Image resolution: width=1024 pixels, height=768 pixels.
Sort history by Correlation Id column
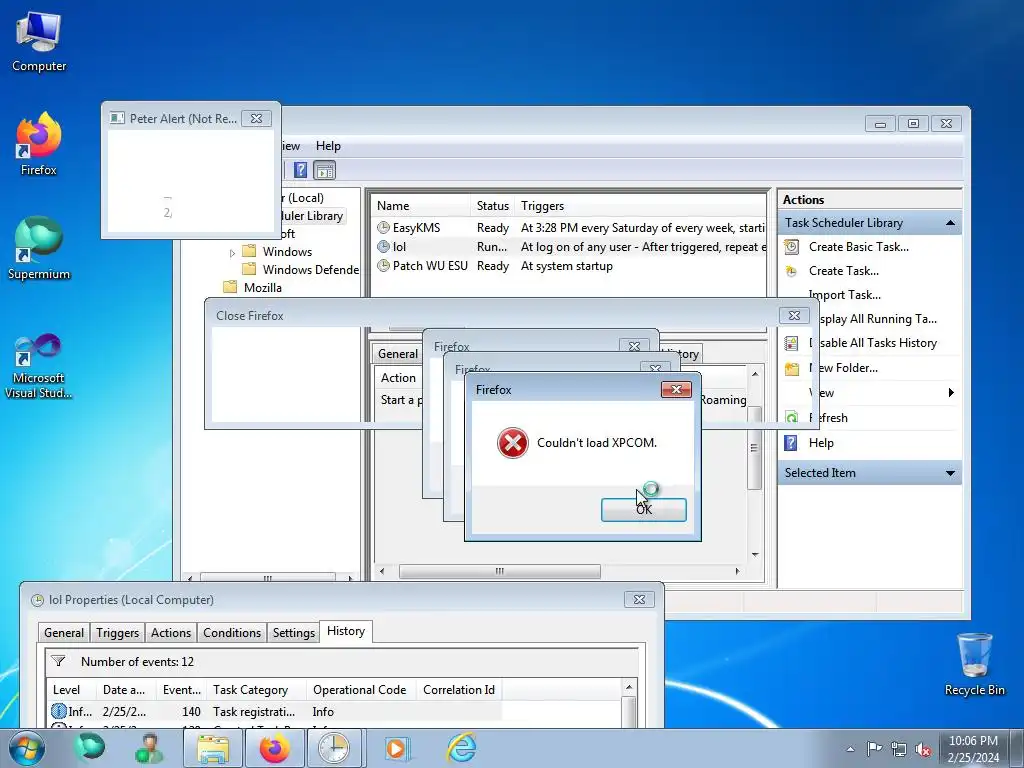459,690
